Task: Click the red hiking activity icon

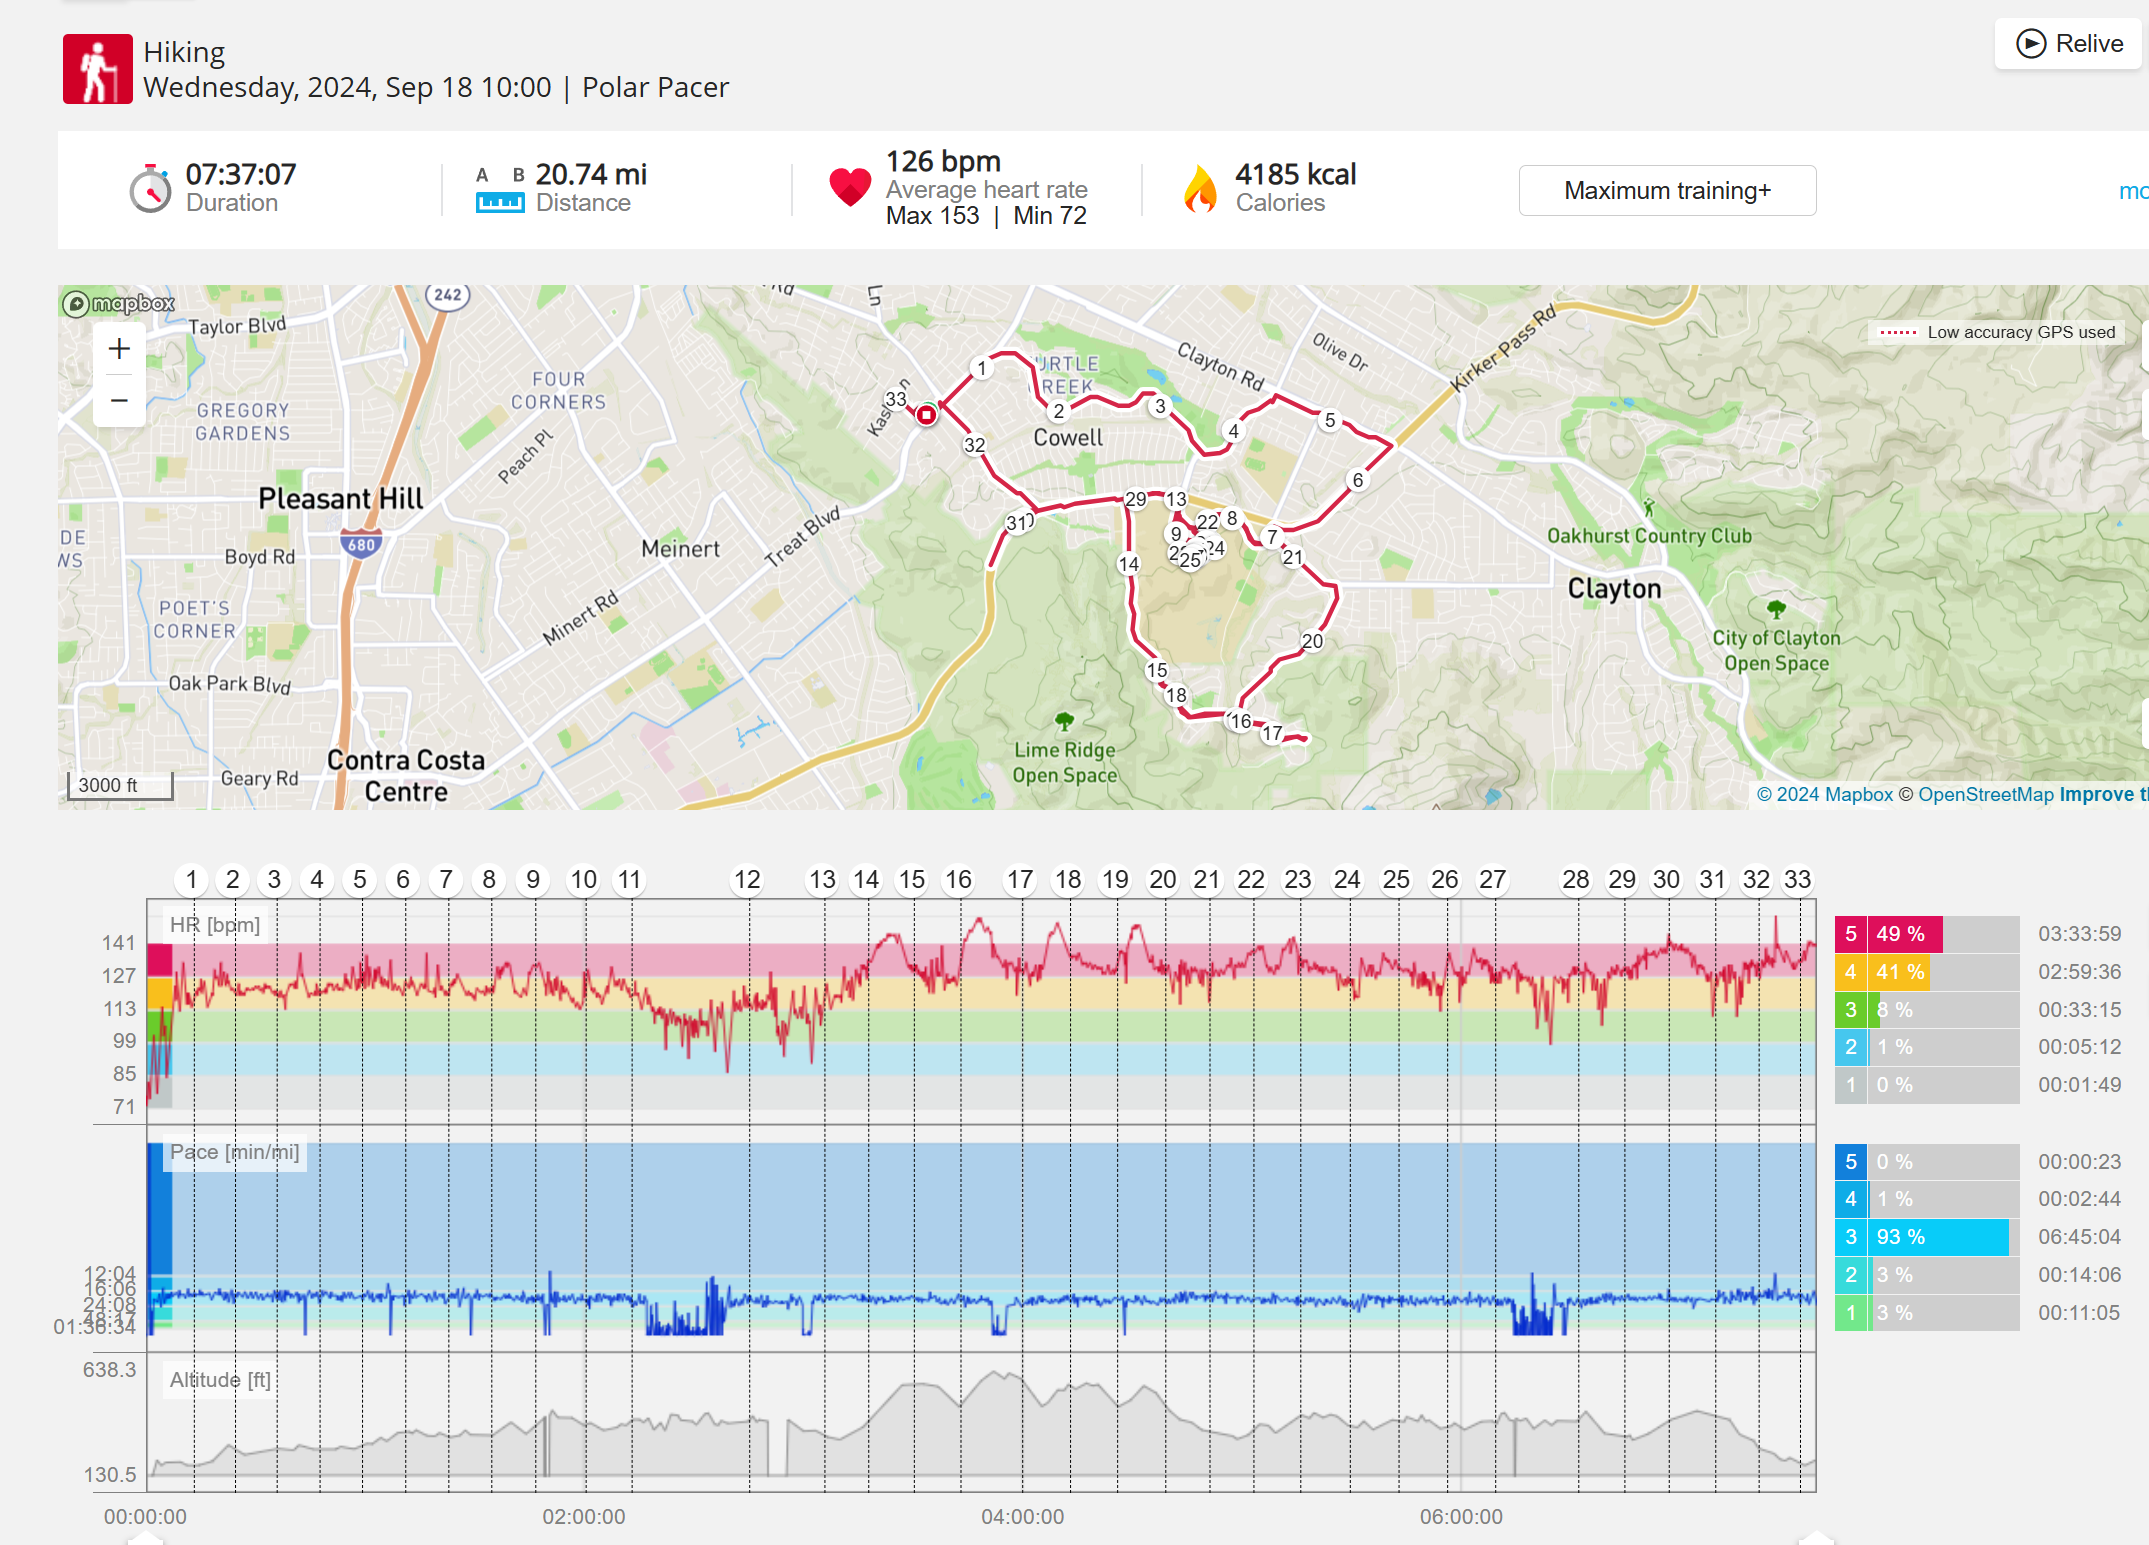Action: tap(97, 69)
